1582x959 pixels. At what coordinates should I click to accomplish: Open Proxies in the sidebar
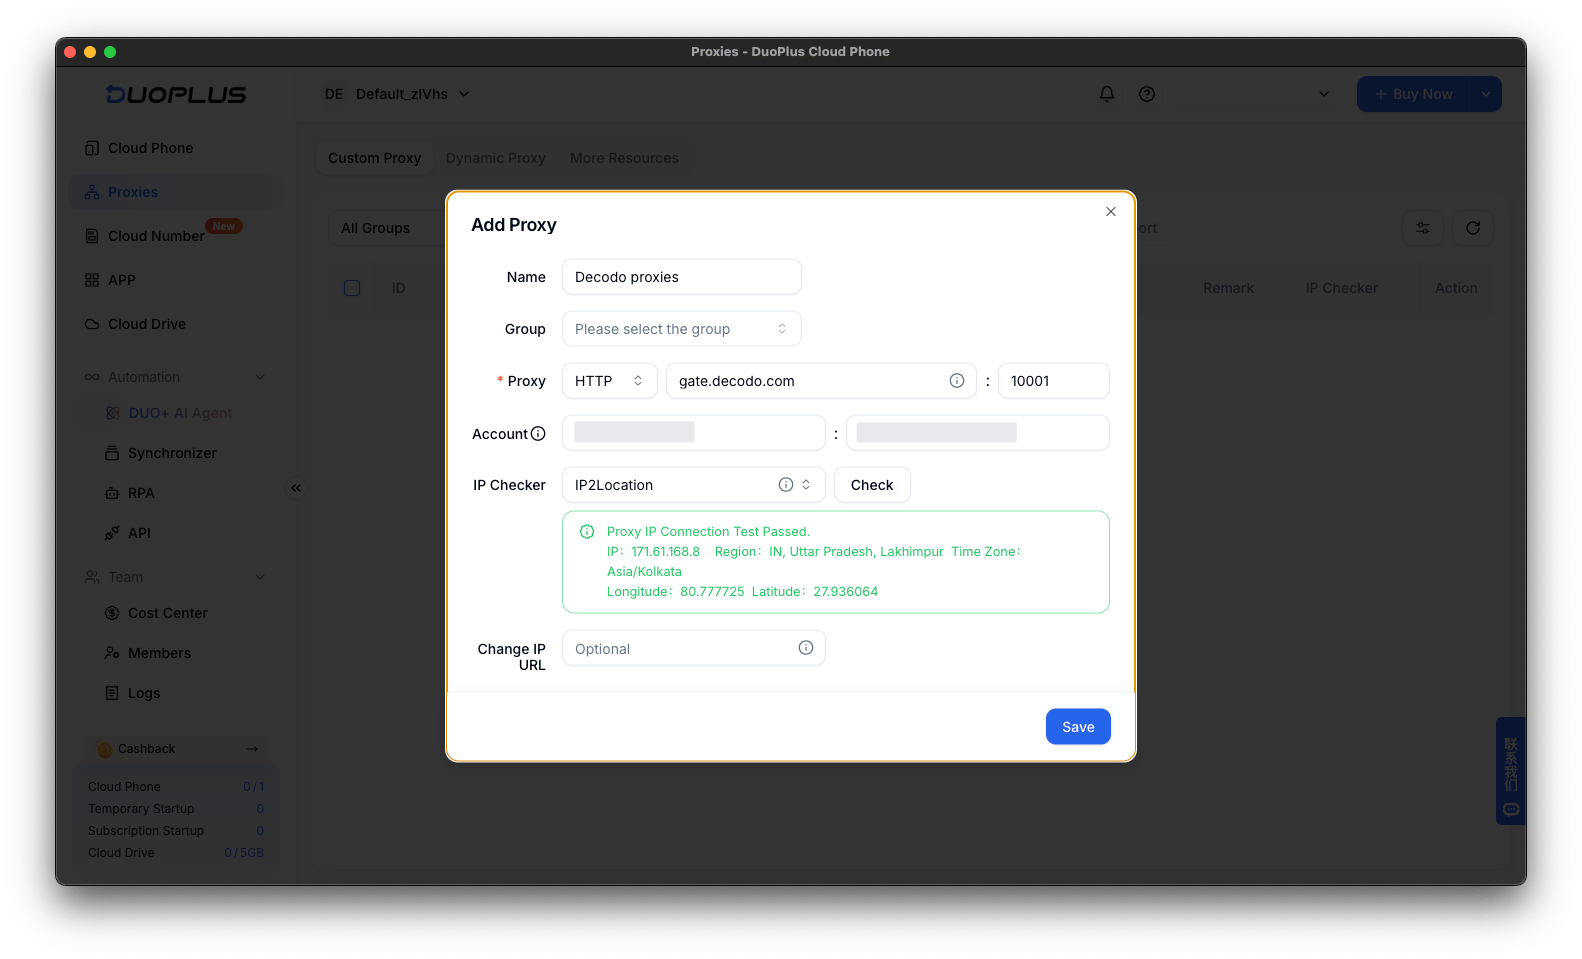coord(176,192)
